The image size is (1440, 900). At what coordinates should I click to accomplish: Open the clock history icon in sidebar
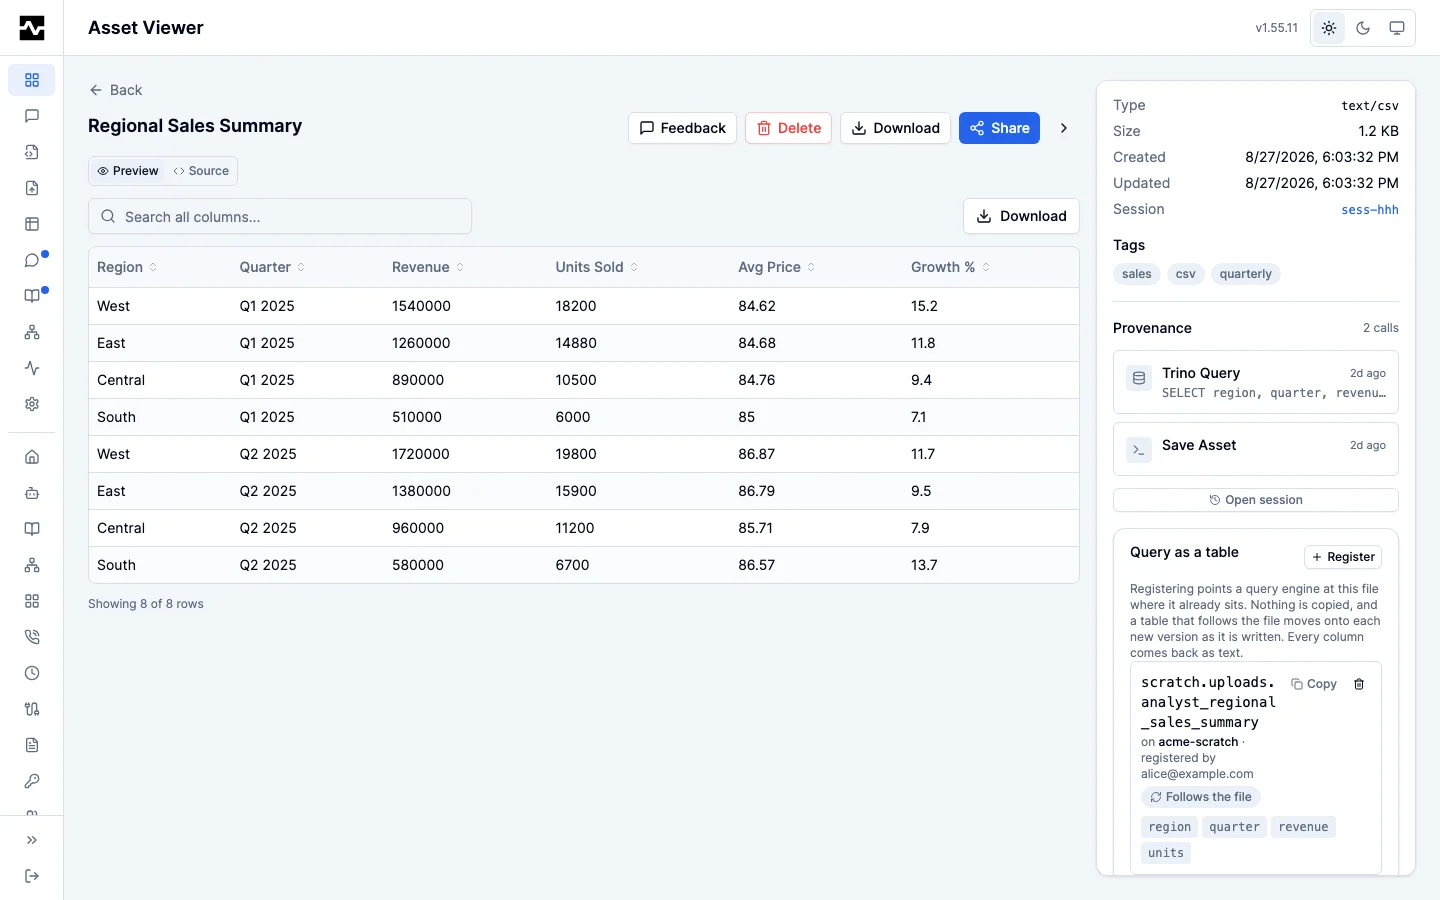point(32,673)
